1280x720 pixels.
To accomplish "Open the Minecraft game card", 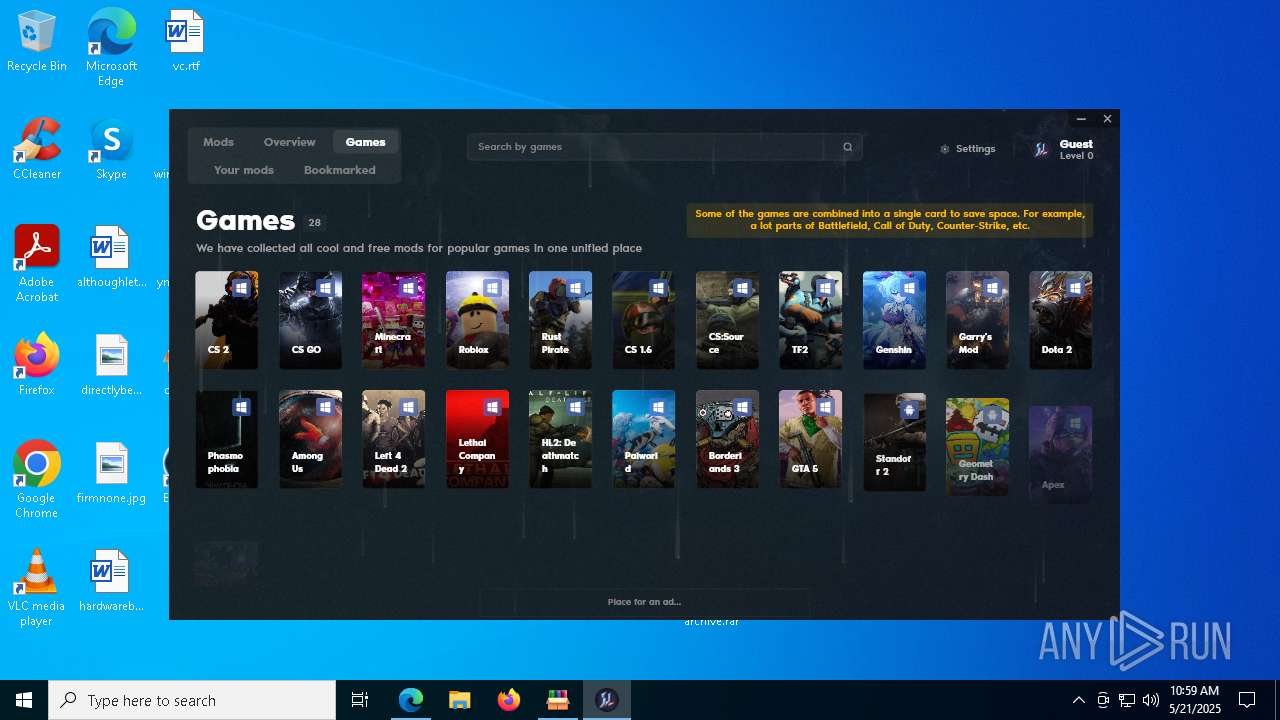I will coord(393,320).
